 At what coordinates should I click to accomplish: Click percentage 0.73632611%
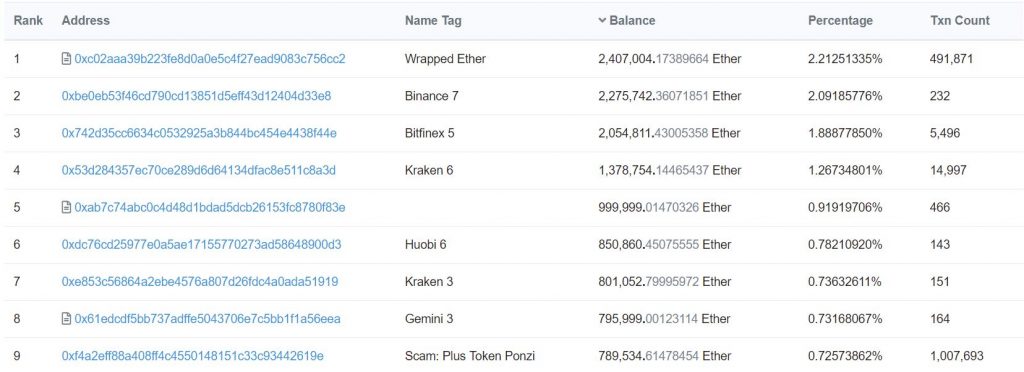coord(846,282)
